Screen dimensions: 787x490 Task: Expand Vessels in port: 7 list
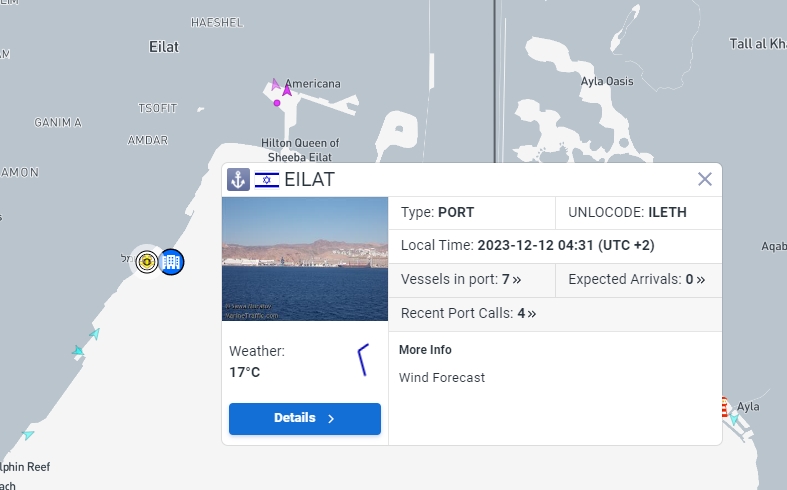(461, 279)
